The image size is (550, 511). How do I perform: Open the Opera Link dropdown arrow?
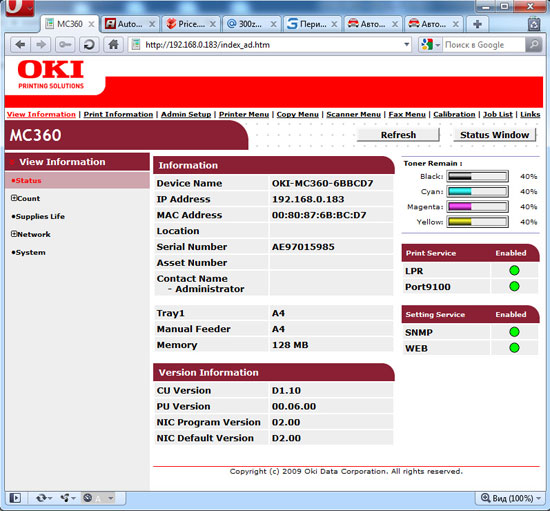tap(50, 498)
